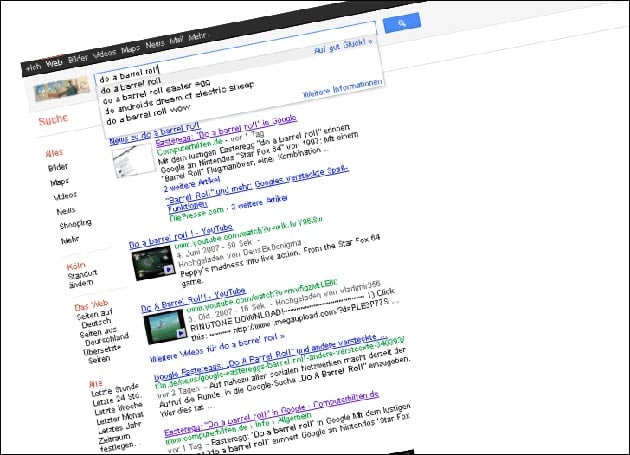
Task: Open 'Barrel Roll und mehr: Googles versteckte Spaß-Funktionen'
Action: point(257,187)
